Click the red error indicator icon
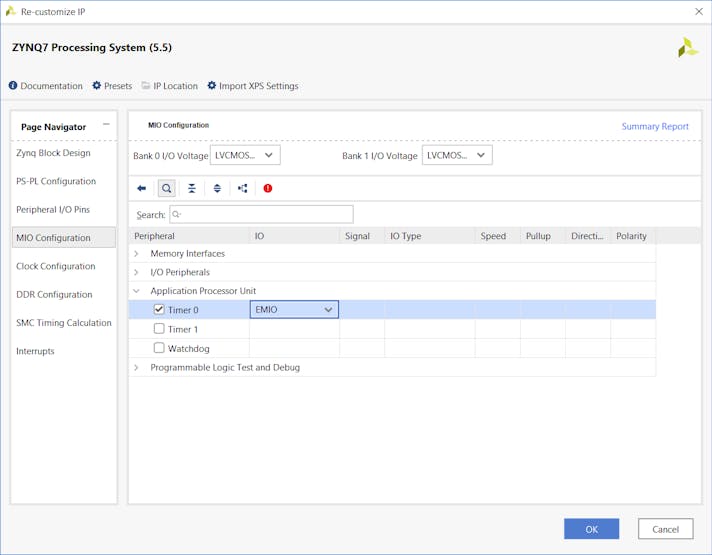This screenshot has width=712, height=555. click(x=268, y=188)
